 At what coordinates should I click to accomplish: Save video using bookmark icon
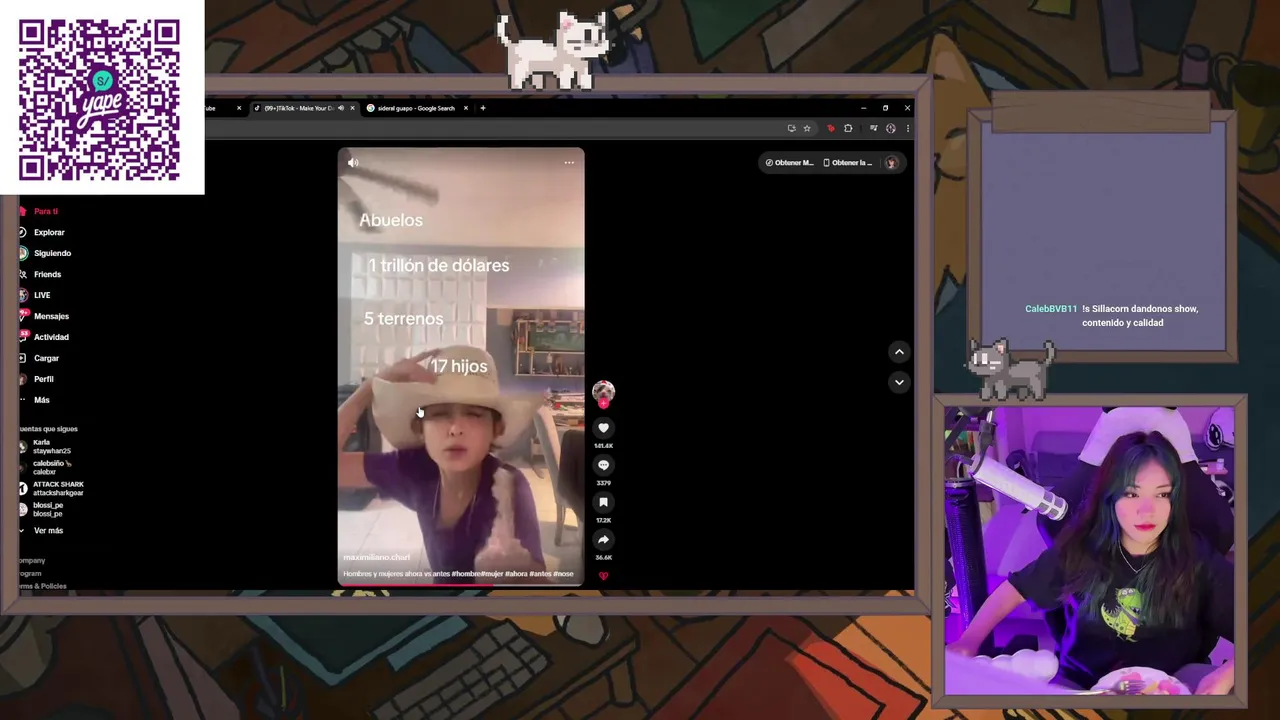pos(603,502)
